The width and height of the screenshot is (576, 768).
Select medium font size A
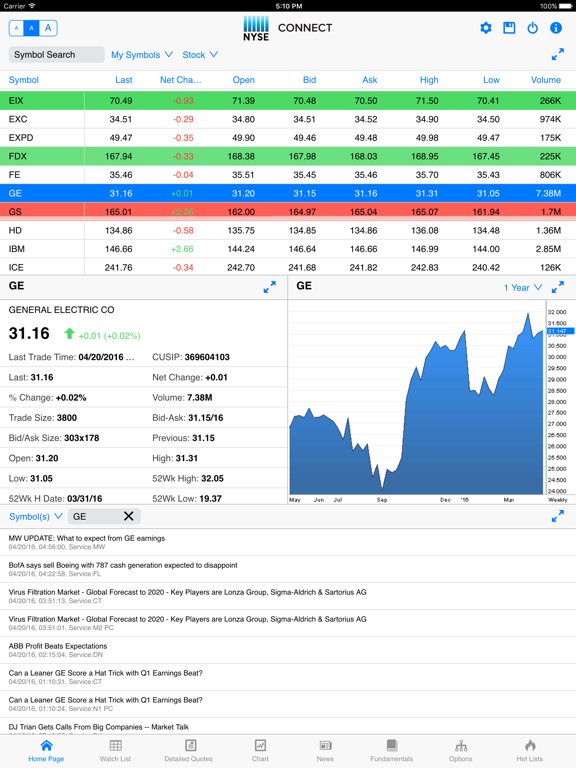(x=31, y=28)
